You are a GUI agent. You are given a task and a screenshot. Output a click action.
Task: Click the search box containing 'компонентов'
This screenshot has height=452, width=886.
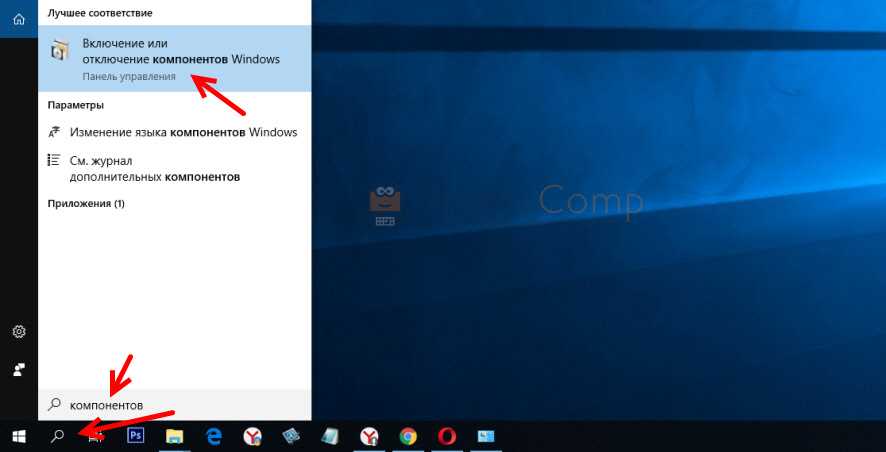175,405
